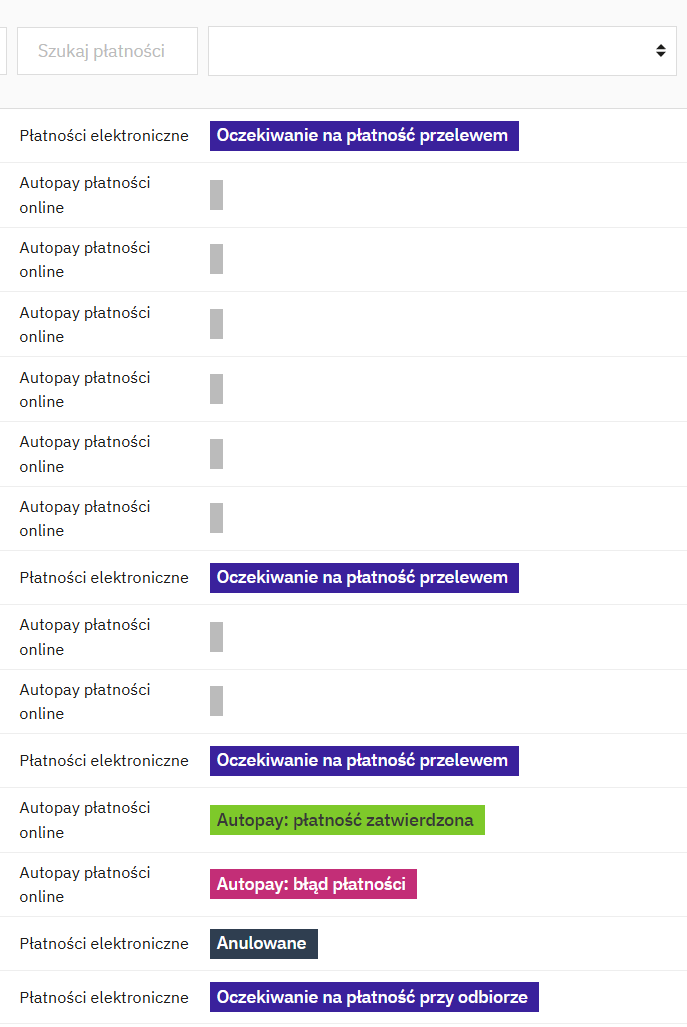Viewport: 687px width, 1027px height.
Task: Click 'Płatności elektroniczne' in row above green badge row
Action: coord(104,761)
